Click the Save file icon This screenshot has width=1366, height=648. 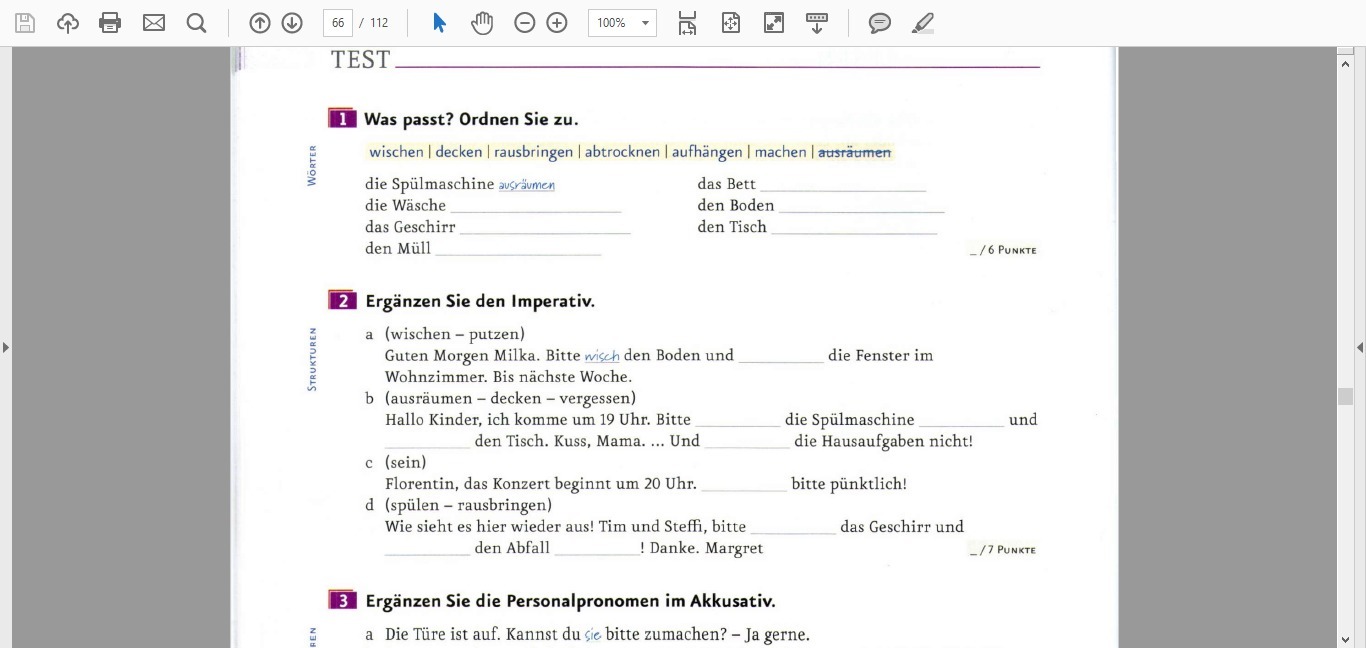[x=25, y=23]
